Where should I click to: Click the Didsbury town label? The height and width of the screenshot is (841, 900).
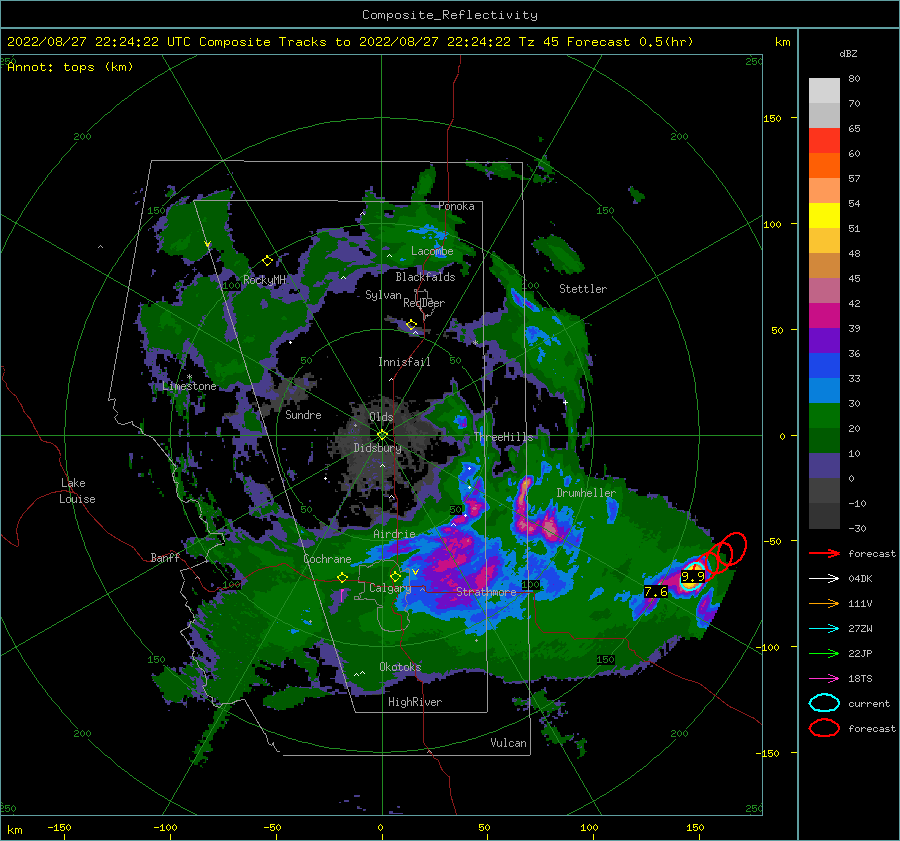[377, 448]
